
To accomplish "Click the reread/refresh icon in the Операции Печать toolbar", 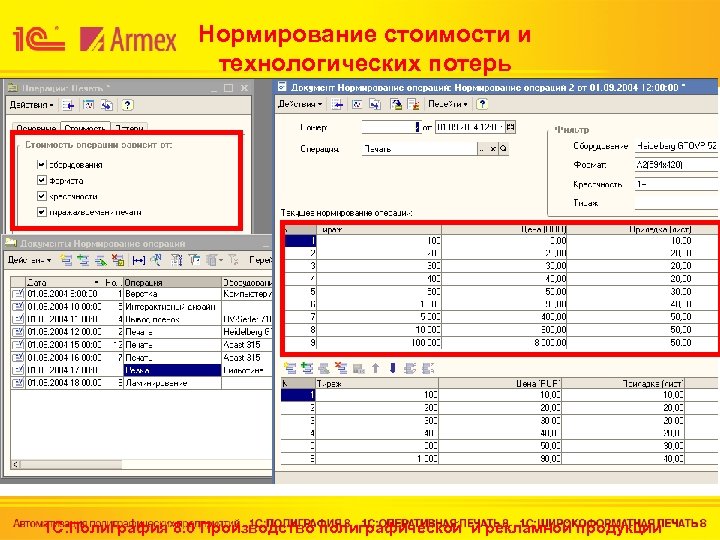I will tap(88, 105).
